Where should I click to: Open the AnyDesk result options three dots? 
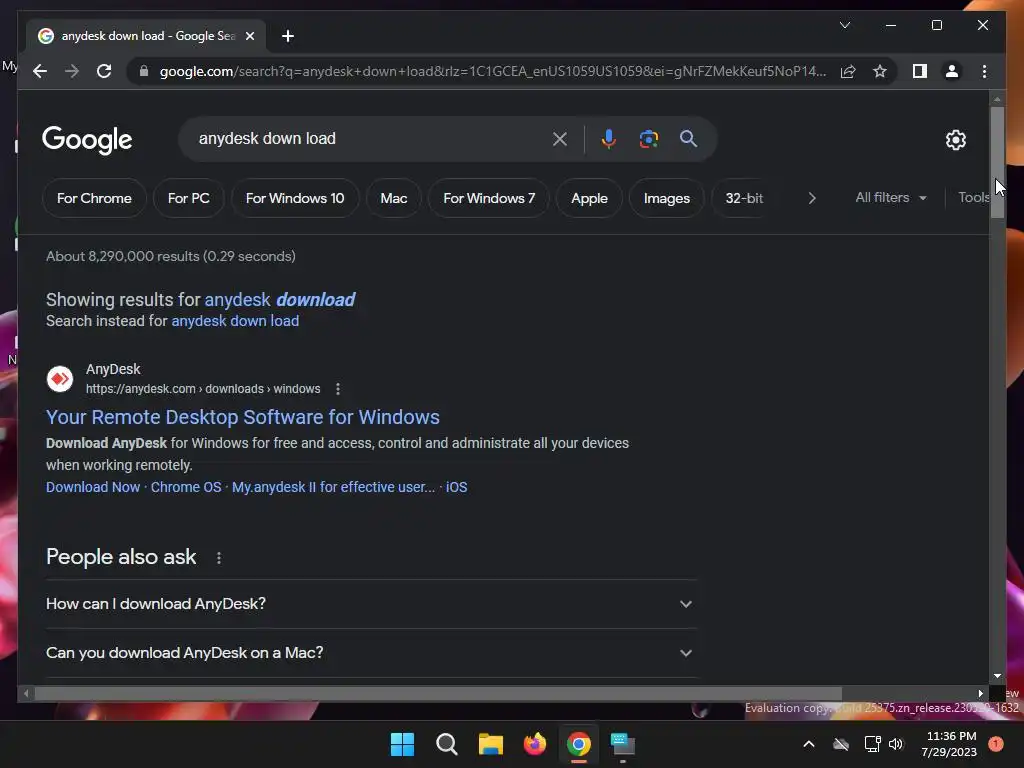coord(338,389)
